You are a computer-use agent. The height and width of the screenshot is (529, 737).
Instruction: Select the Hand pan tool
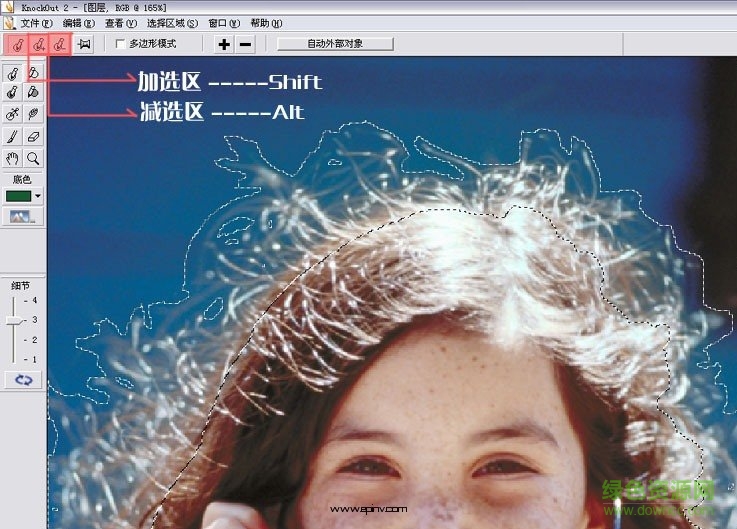pos(12,158)
